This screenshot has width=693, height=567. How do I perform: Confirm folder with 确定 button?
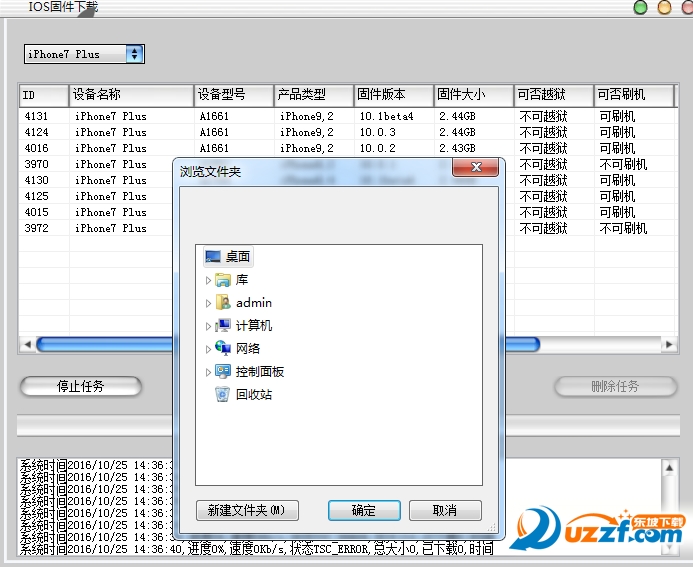(364, 510)
